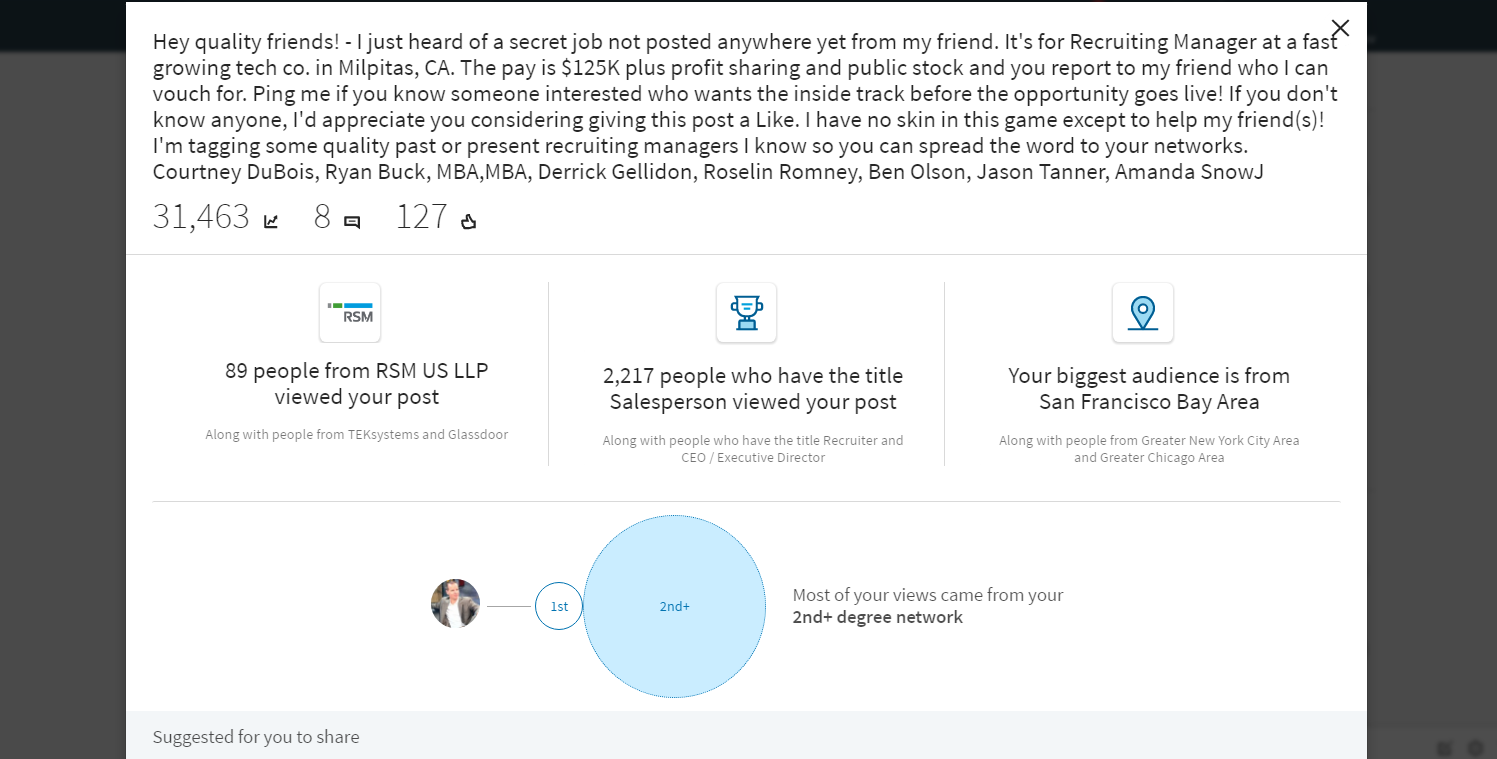This screenshot has width=1497, height=759.
Task: Open '89 people from RSM US LLP' insight
Action: (x=357, y=384)
